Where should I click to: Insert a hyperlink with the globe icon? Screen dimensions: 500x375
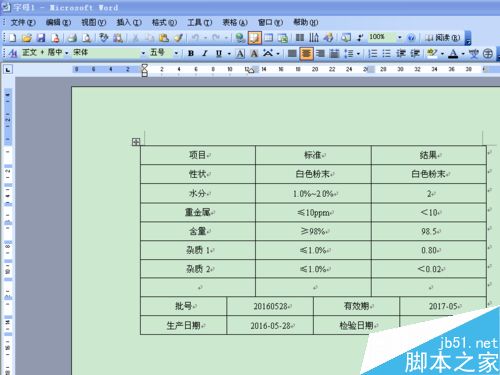tap(240, 38)
